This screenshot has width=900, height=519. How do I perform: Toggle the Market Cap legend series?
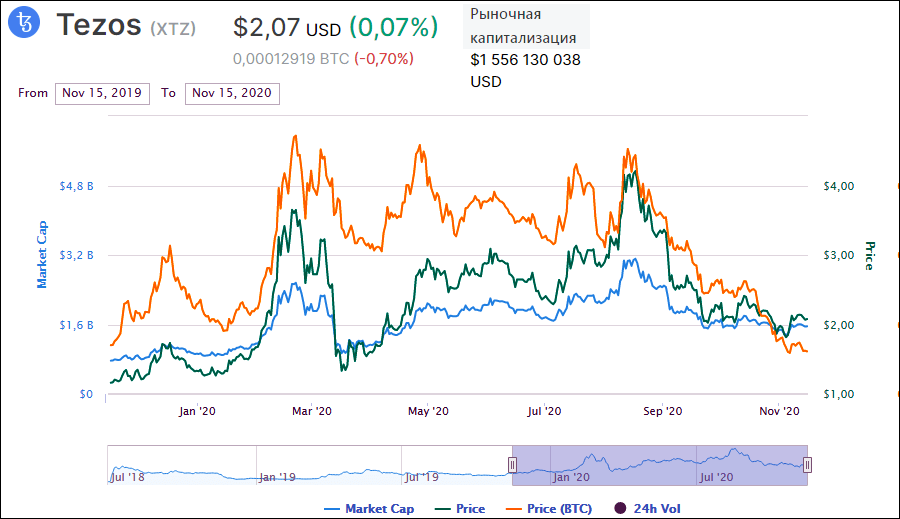369,509
